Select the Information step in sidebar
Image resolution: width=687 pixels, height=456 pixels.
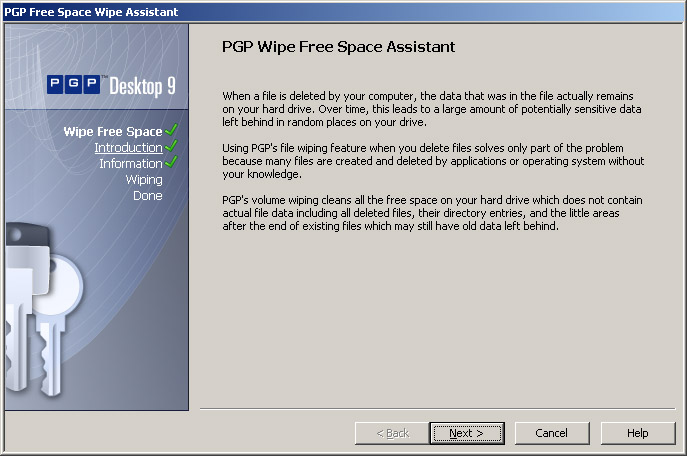coord(131,163)
